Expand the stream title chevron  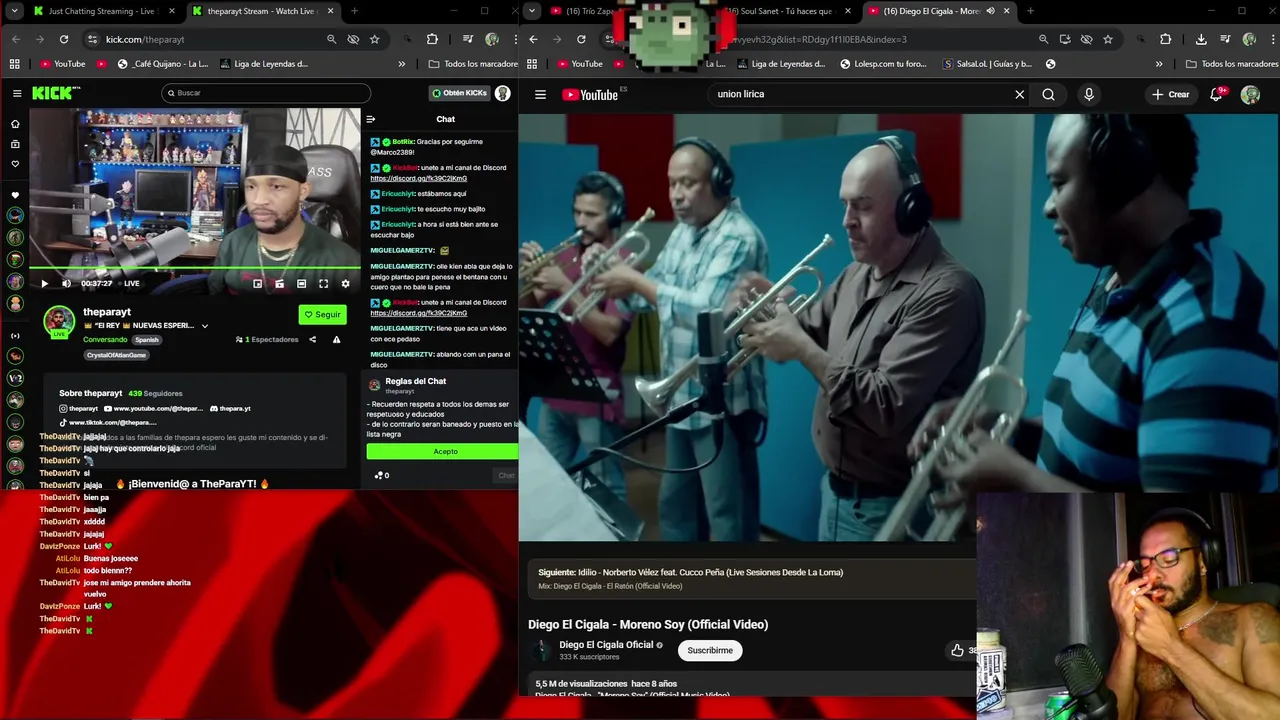tap(205, 326)
